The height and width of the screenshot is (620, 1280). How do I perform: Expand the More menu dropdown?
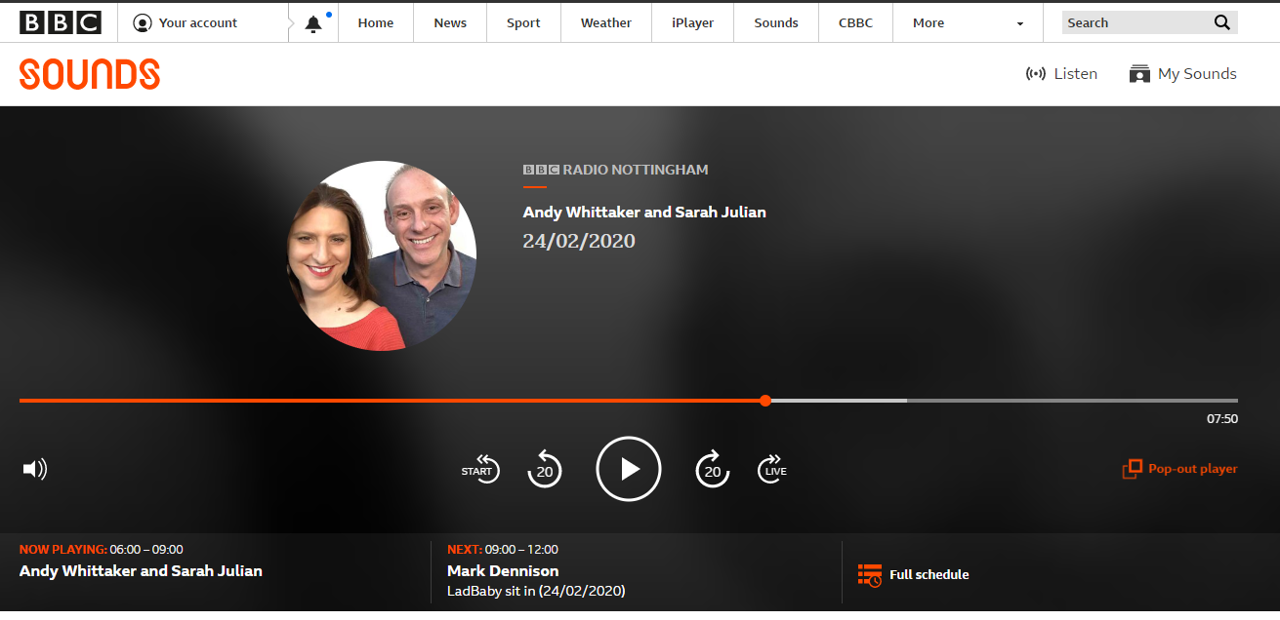967,23
